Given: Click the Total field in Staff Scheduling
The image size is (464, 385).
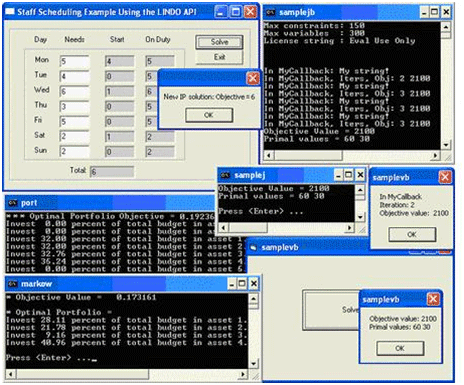Looking at the screenshot, I should point(112,172).
